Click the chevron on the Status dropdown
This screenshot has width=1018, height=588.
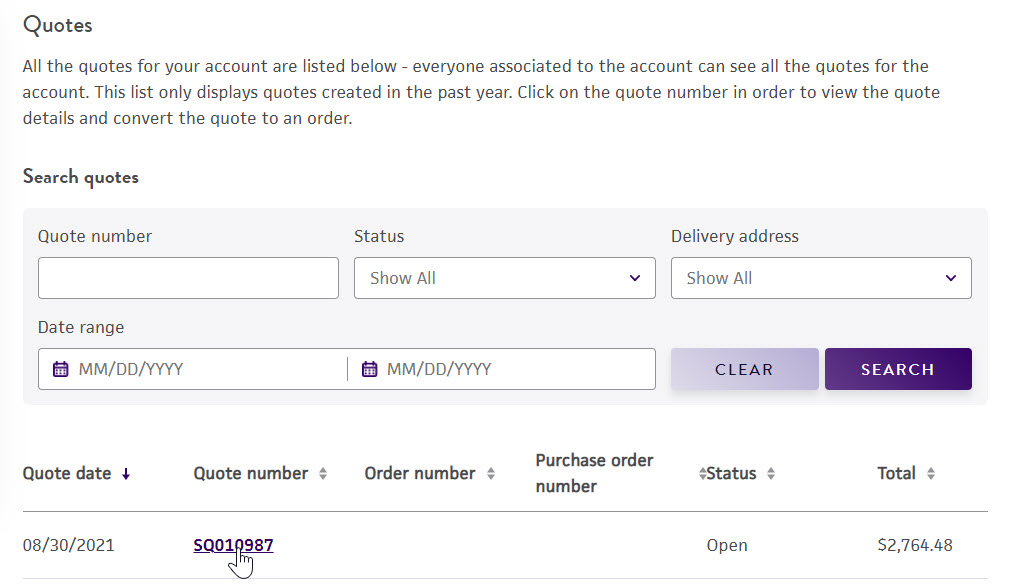tap(634, 277)
